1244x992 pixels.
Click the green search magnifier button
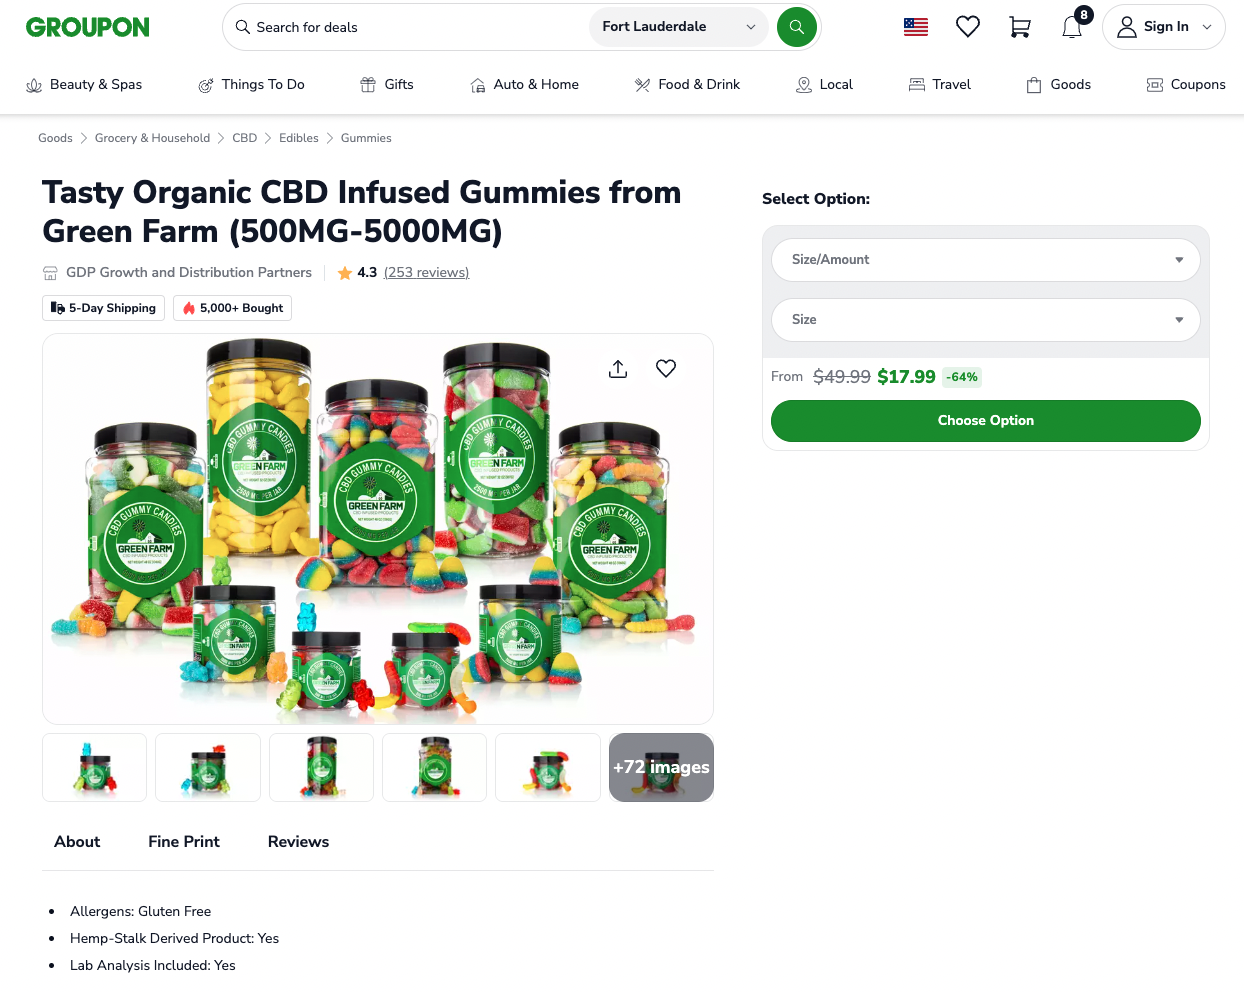tap(796, 27)
